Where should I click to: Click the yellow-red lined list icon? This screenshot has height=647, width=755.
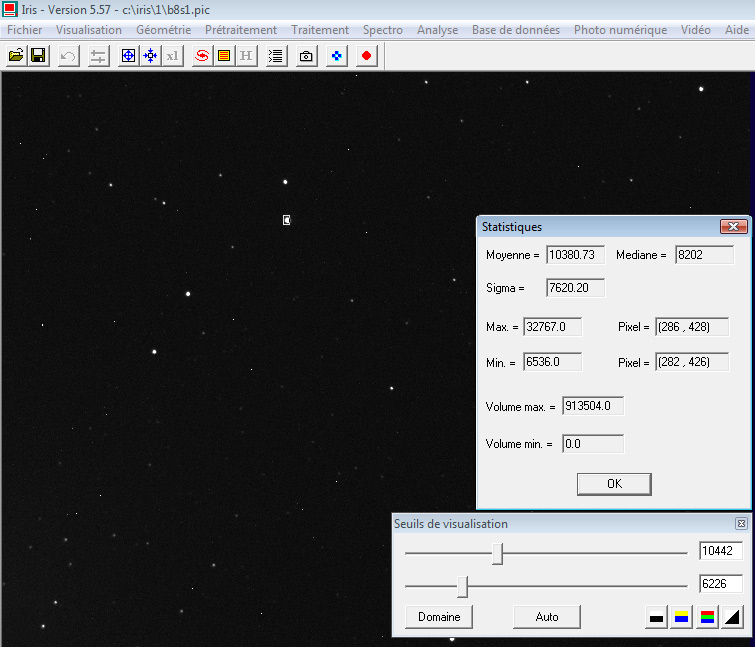coord(224,56)
